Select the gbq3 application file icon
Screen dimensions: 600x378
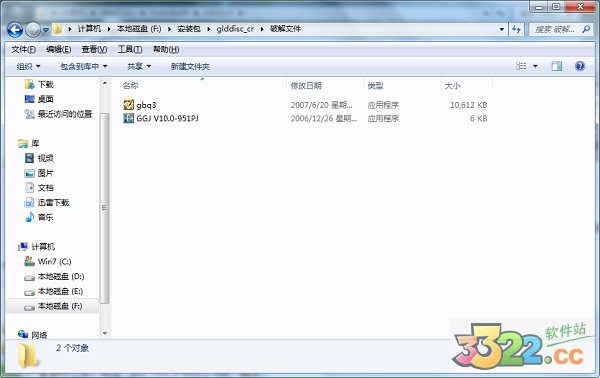click(x=129, y=104)
